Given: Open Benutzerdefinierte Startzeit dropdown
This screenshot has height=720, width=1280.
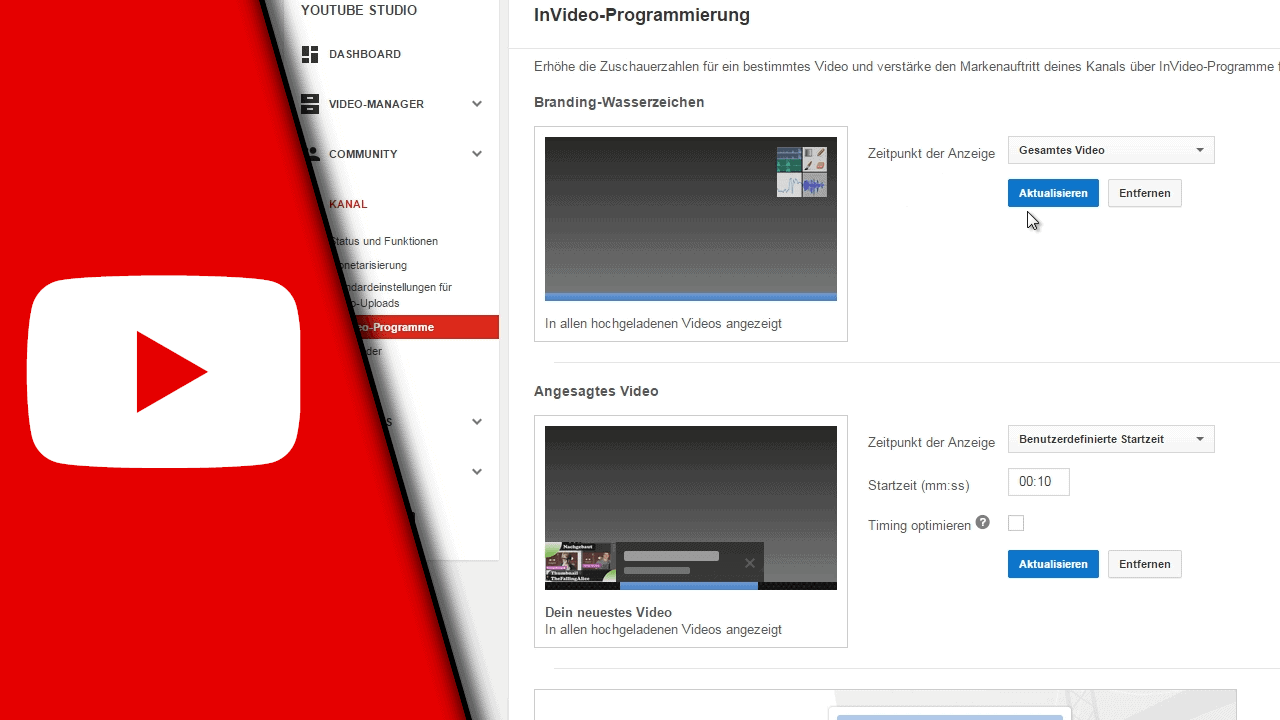Looking at the screenshot, I should click(1111, 439).
